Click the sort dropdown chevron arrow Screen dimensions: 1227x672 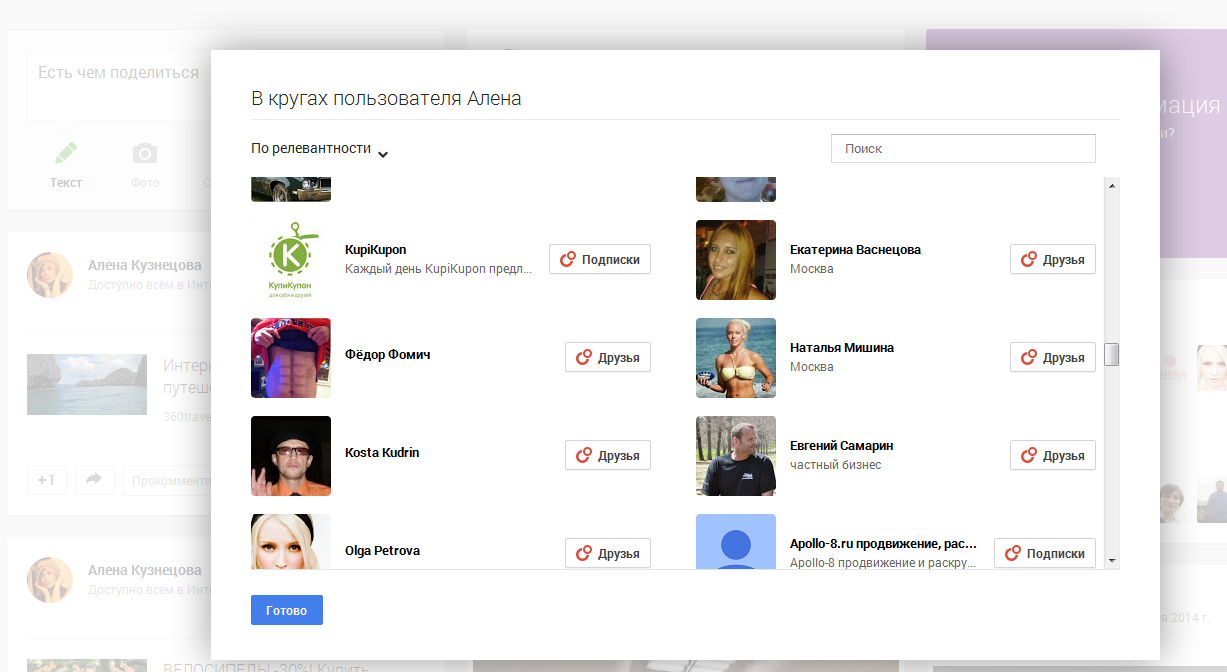point(383,153)
